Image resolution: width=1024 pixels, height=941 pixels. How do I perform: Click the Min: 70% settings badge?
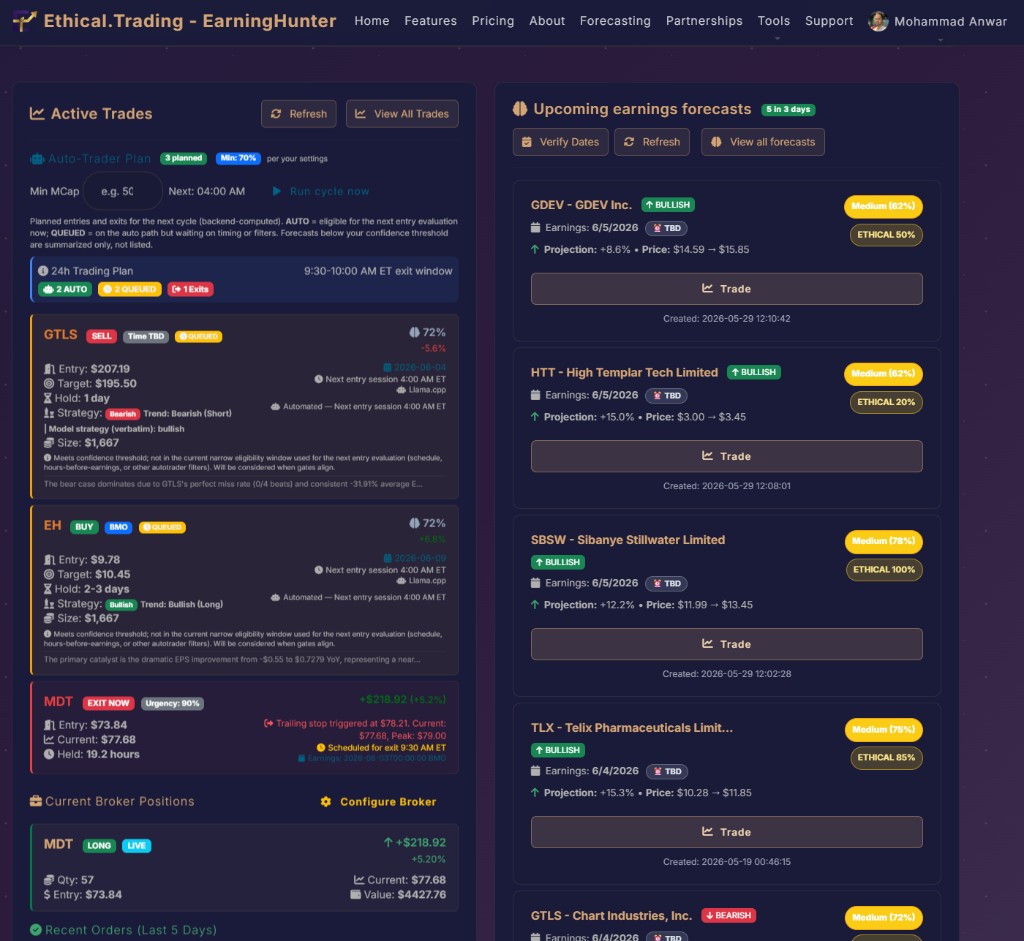tap(238, 158)
